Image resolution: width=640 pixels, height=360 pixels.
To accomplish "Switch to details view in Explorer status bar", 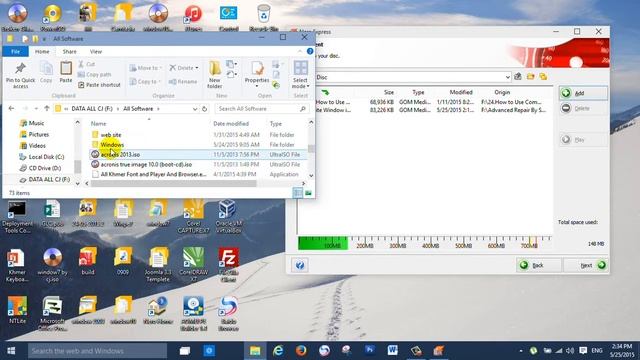I will pyautogui.click(x=298, y=193).
